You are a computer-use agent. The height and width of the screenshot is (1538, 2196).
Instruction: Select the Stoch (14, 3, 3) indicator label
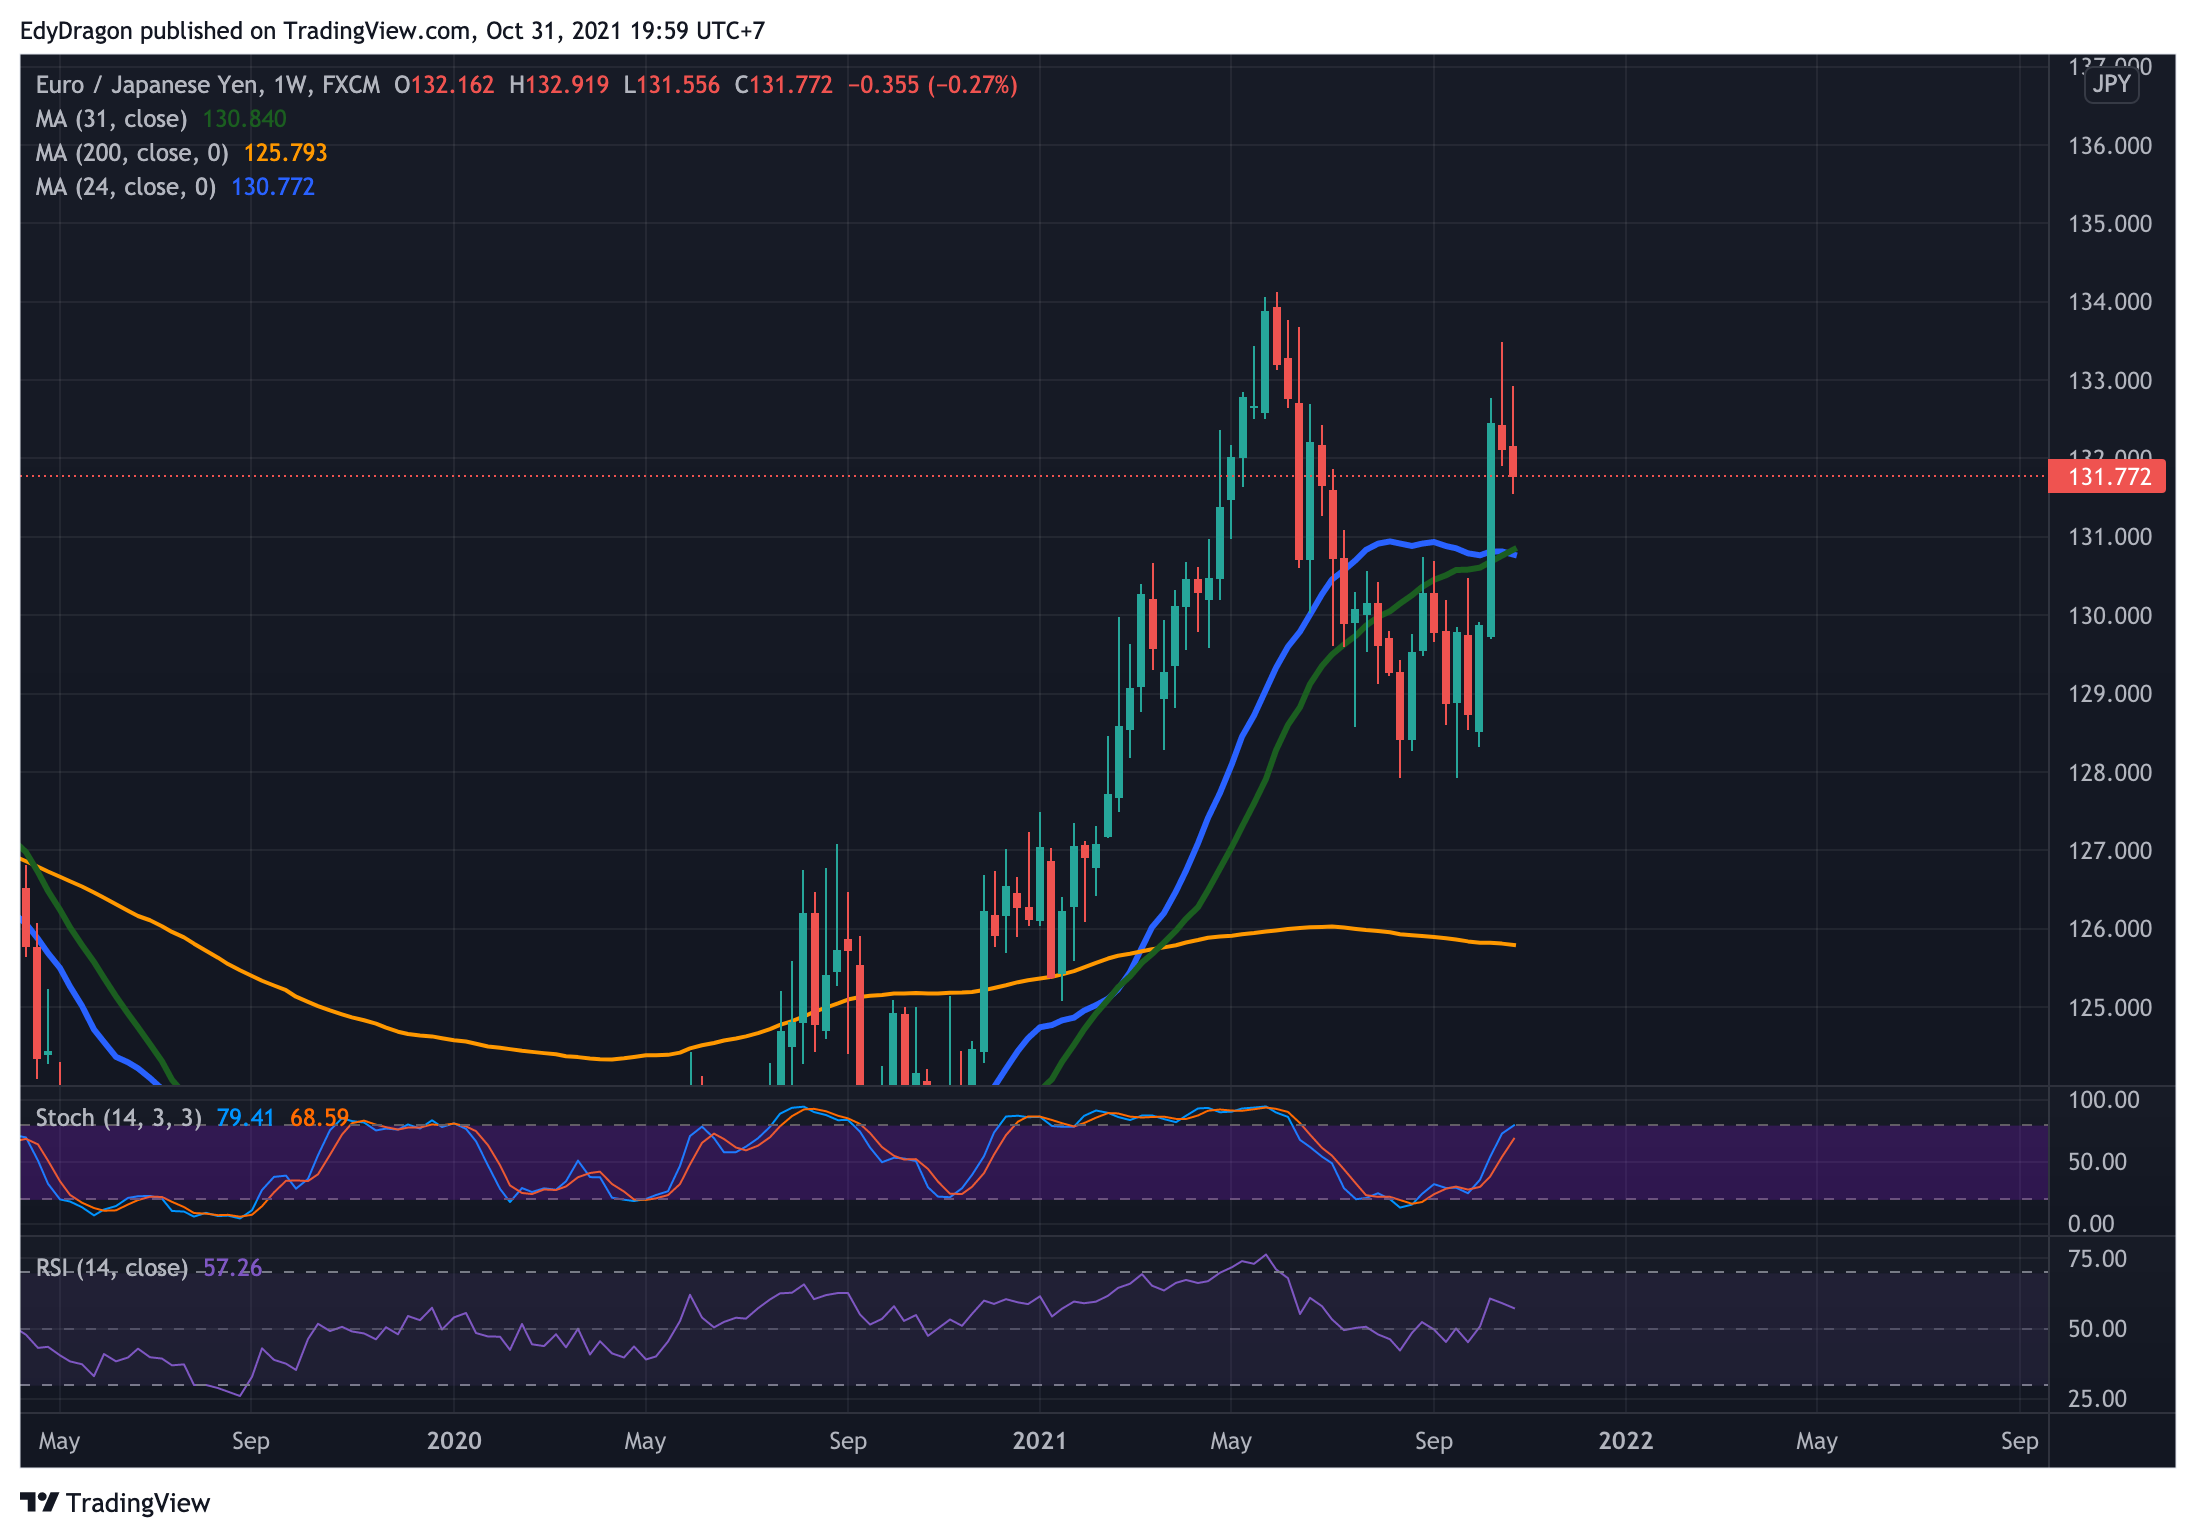[x=119, y=1118]
